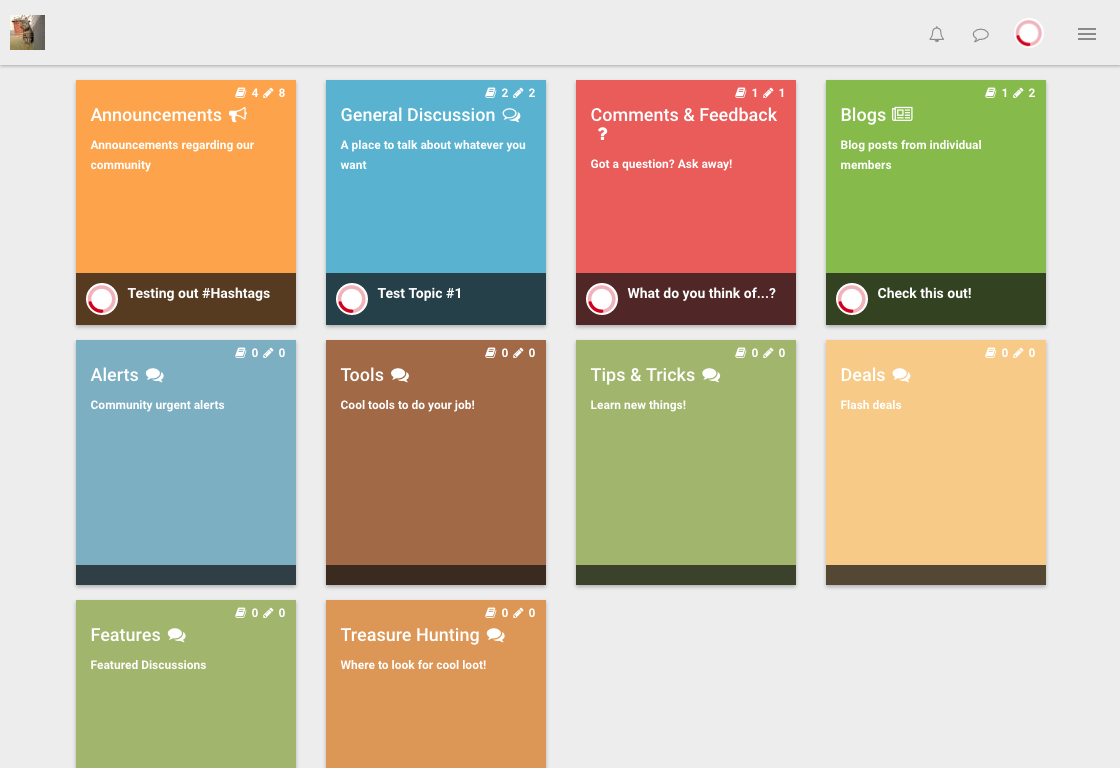Click the posts pencil icon on Blogs card
The height and width of the screenshot is (768, 1120).
1018,93
